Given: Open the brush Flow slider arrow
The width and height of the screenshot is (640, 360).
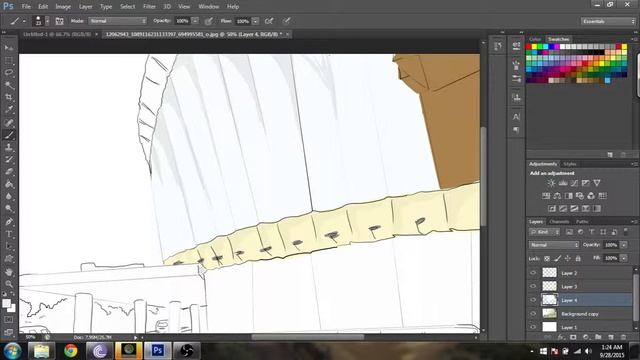Looking at the screenshot, I should tap(256, 21).
